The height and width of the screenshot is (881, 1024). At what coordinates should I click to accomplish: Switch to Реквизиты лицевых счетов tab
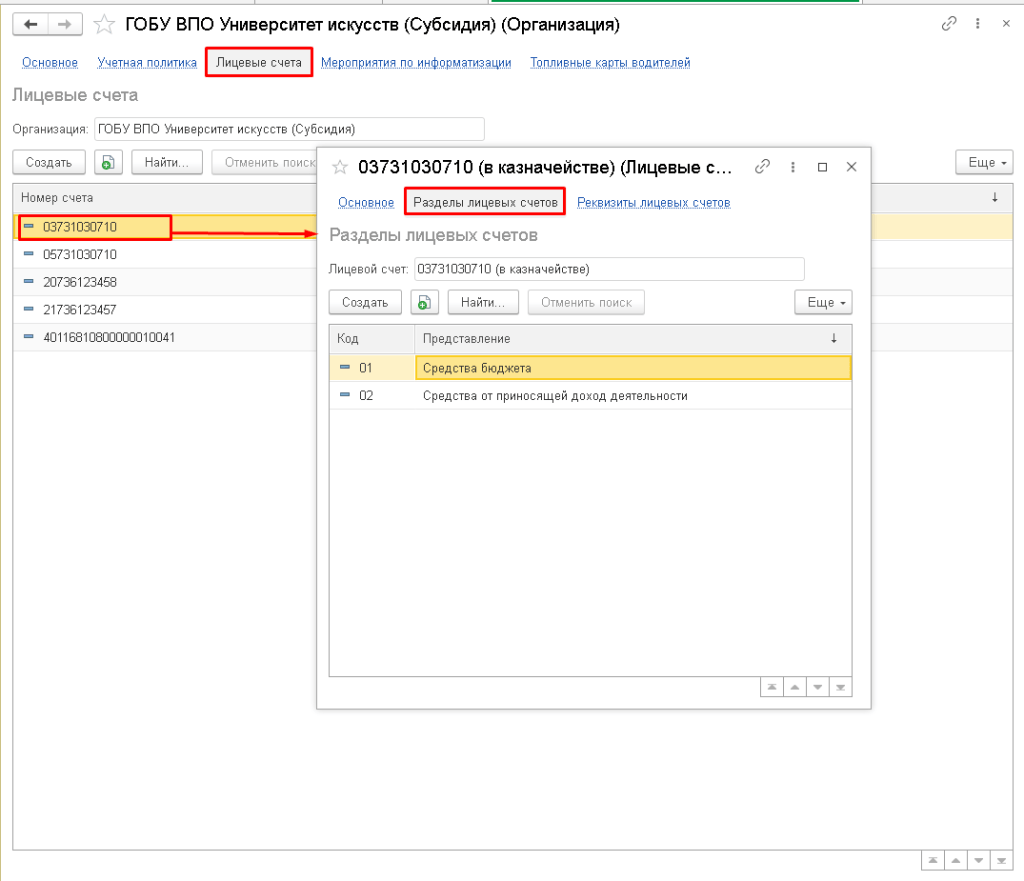[x=653, y=202]
